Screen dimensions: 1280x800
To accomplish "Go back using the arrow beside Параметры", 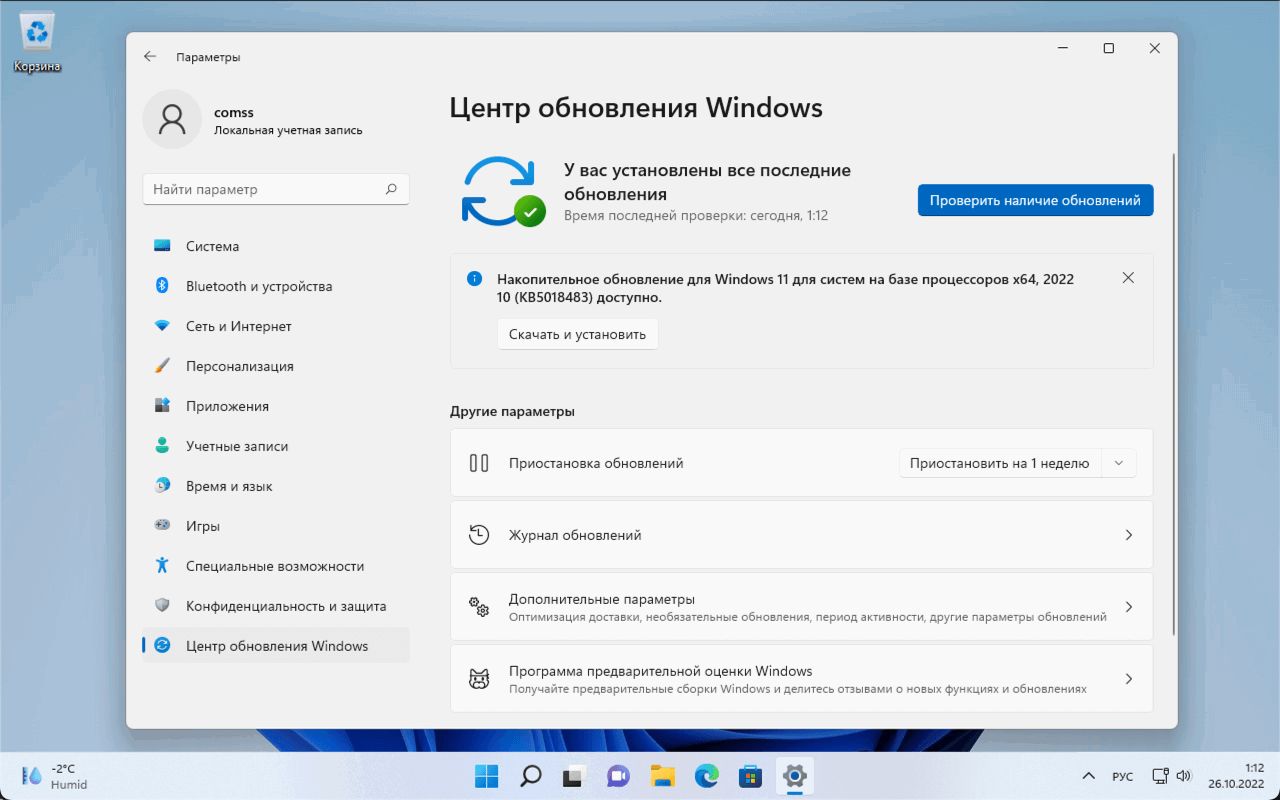I will point(150,57).
